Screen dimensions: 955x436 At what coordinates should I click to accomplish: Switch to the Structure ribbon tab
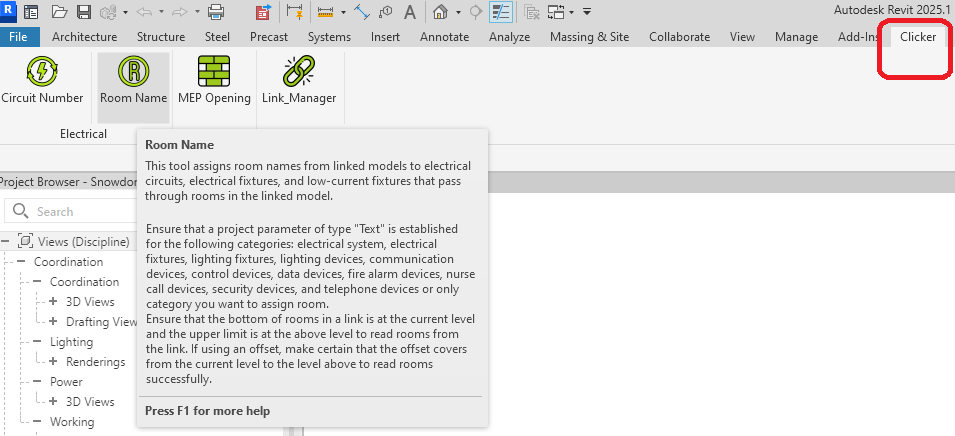tap(161, 37)
